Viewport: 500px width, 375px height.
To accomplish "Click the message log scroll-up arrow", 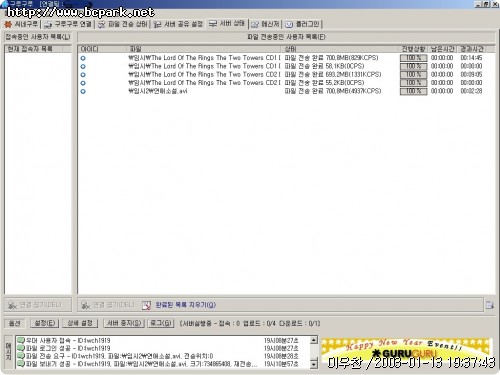I will tap(314, 340).
